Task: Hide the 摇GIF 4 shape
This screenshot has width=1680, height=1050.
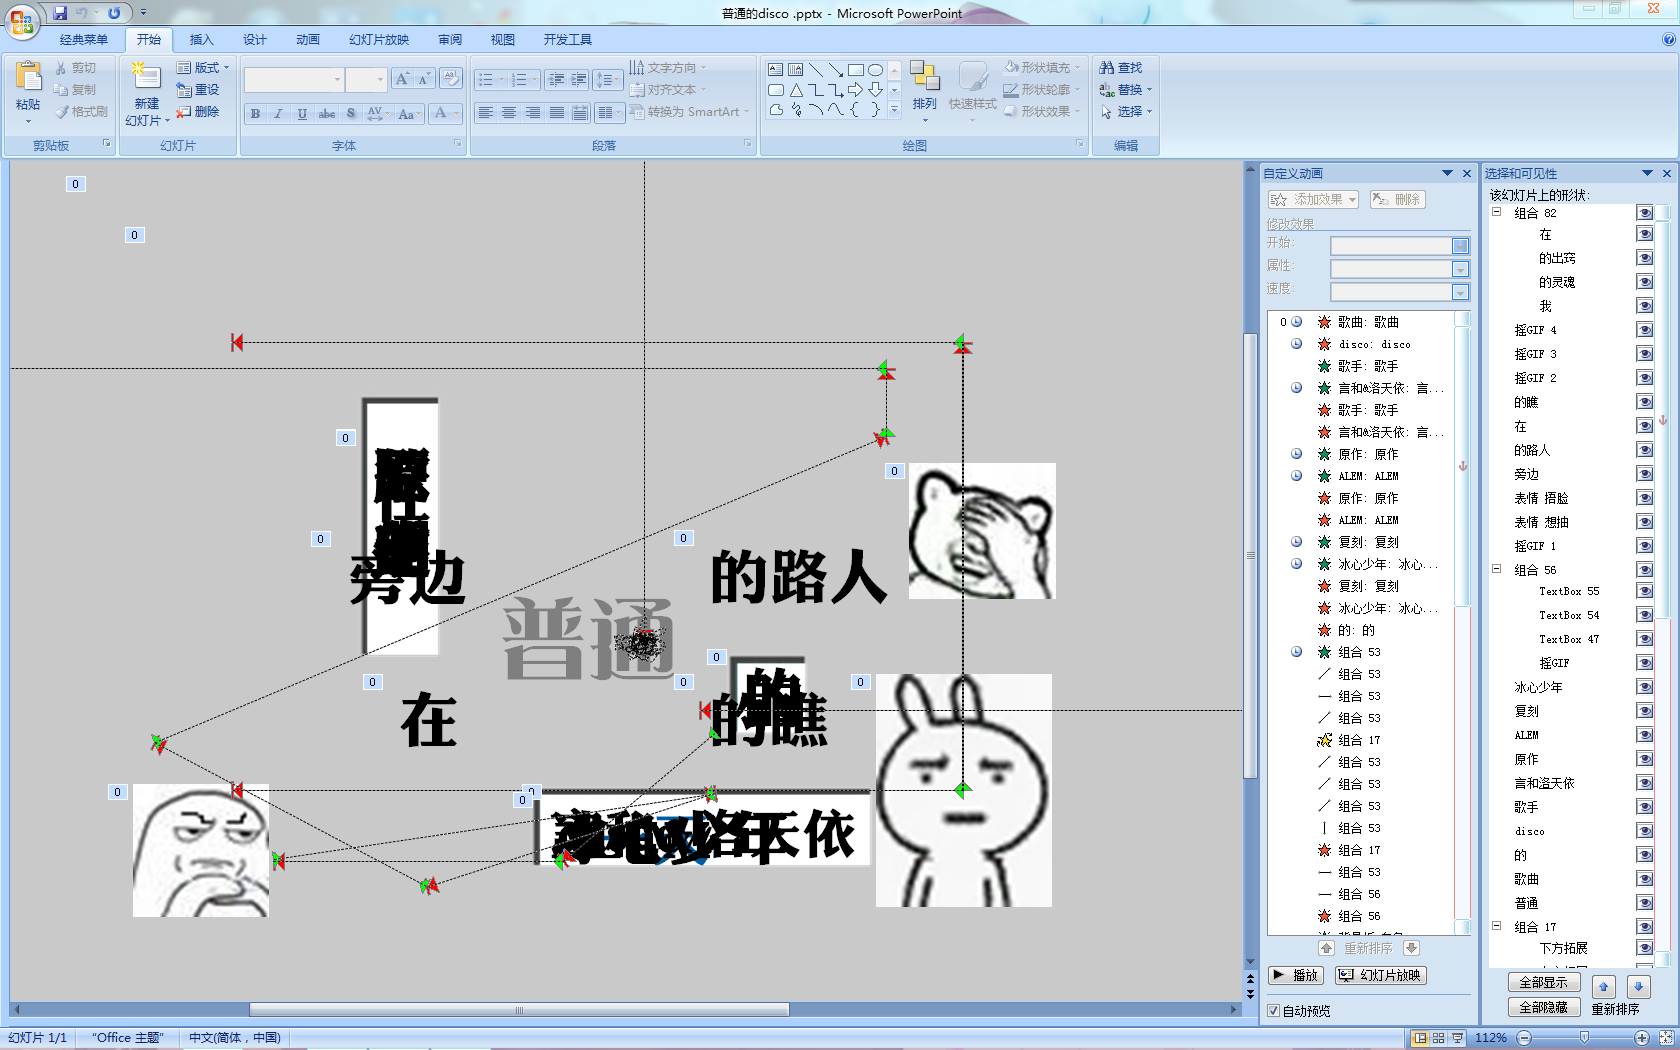Action: click(x=1644, y=330)
